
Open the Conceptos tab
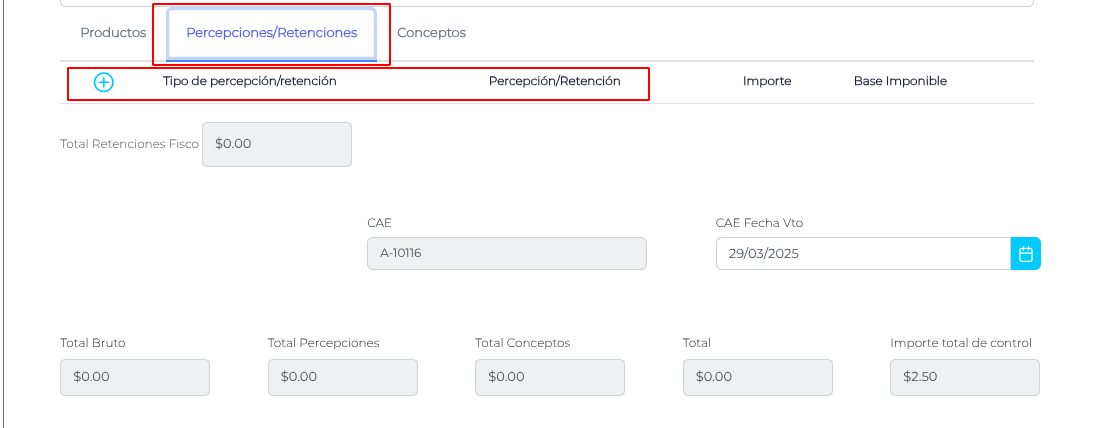[431, 33]
